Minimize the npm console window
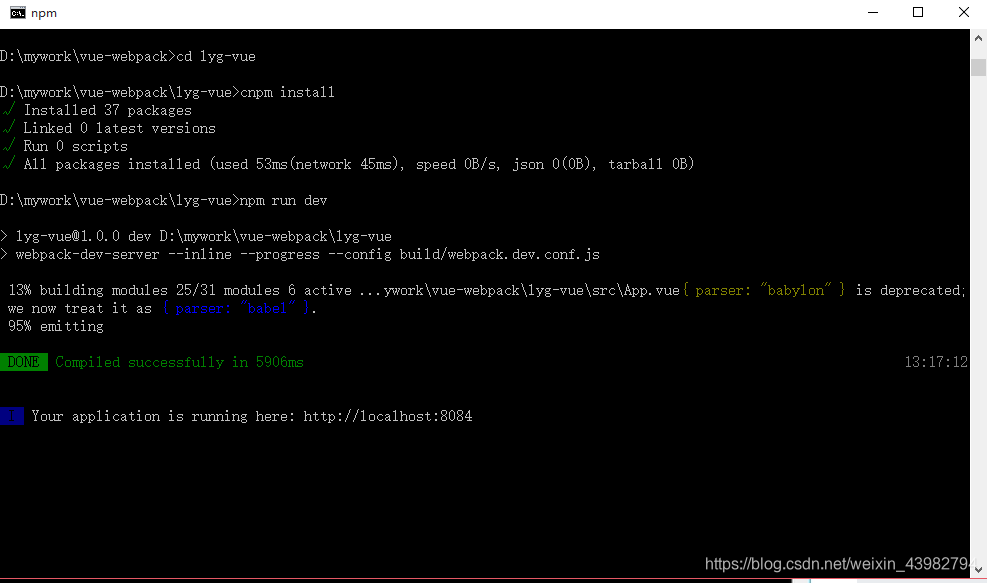 click(x=872, y=13)
